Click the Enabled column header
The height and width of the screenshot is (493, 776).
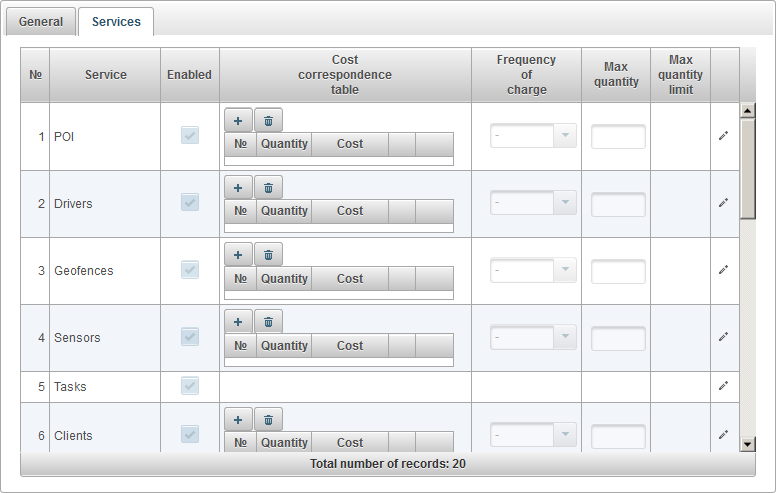189,75
